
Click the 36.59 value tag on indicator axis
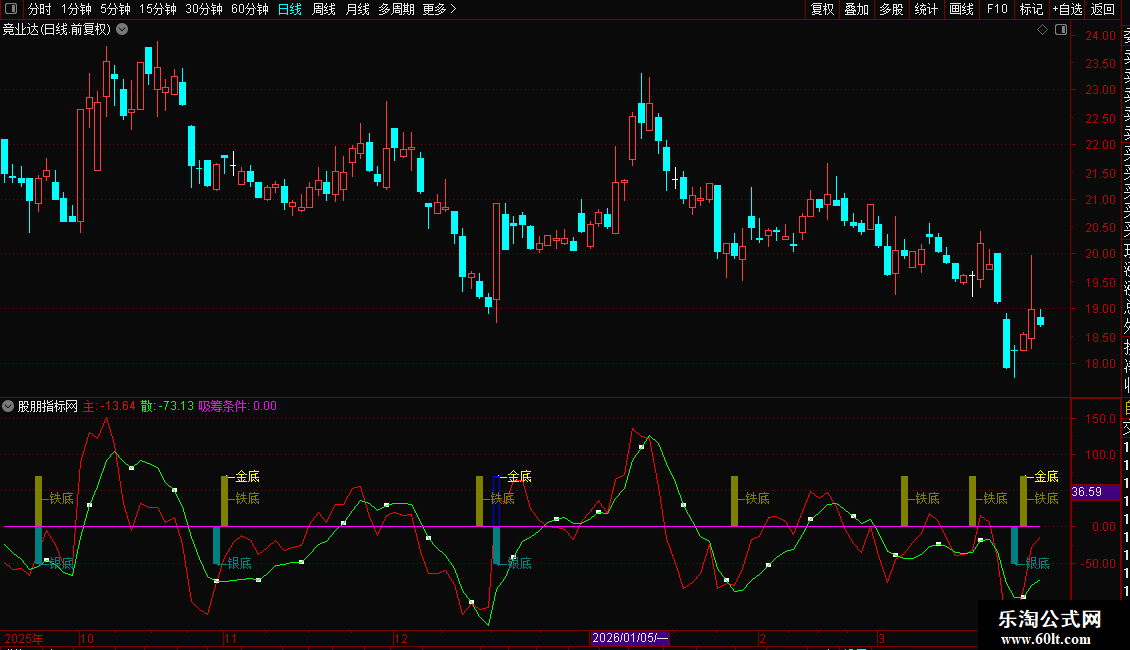pyautogui.click(x=1095, y=492)
